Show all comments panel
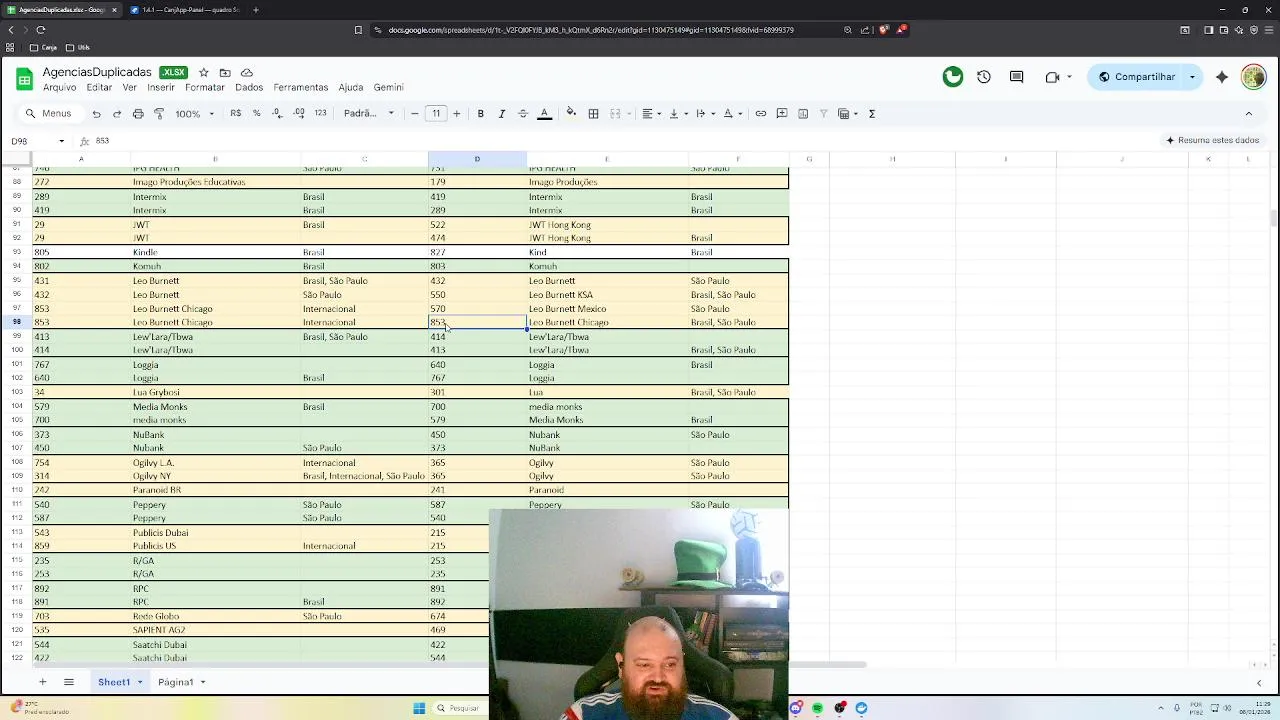 tap(1017, 77)
